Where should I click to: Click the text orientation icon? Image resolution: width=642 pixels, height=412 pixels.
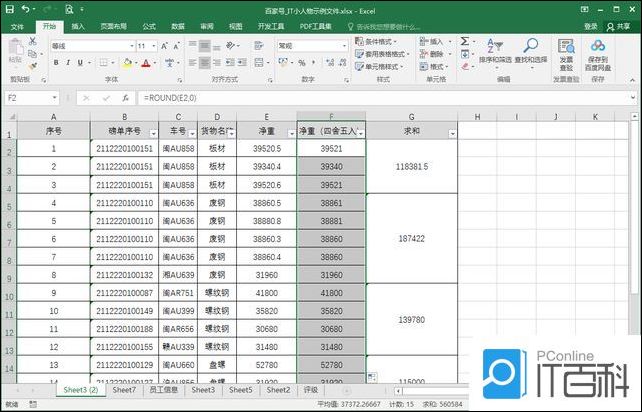(x=231, y=45)
